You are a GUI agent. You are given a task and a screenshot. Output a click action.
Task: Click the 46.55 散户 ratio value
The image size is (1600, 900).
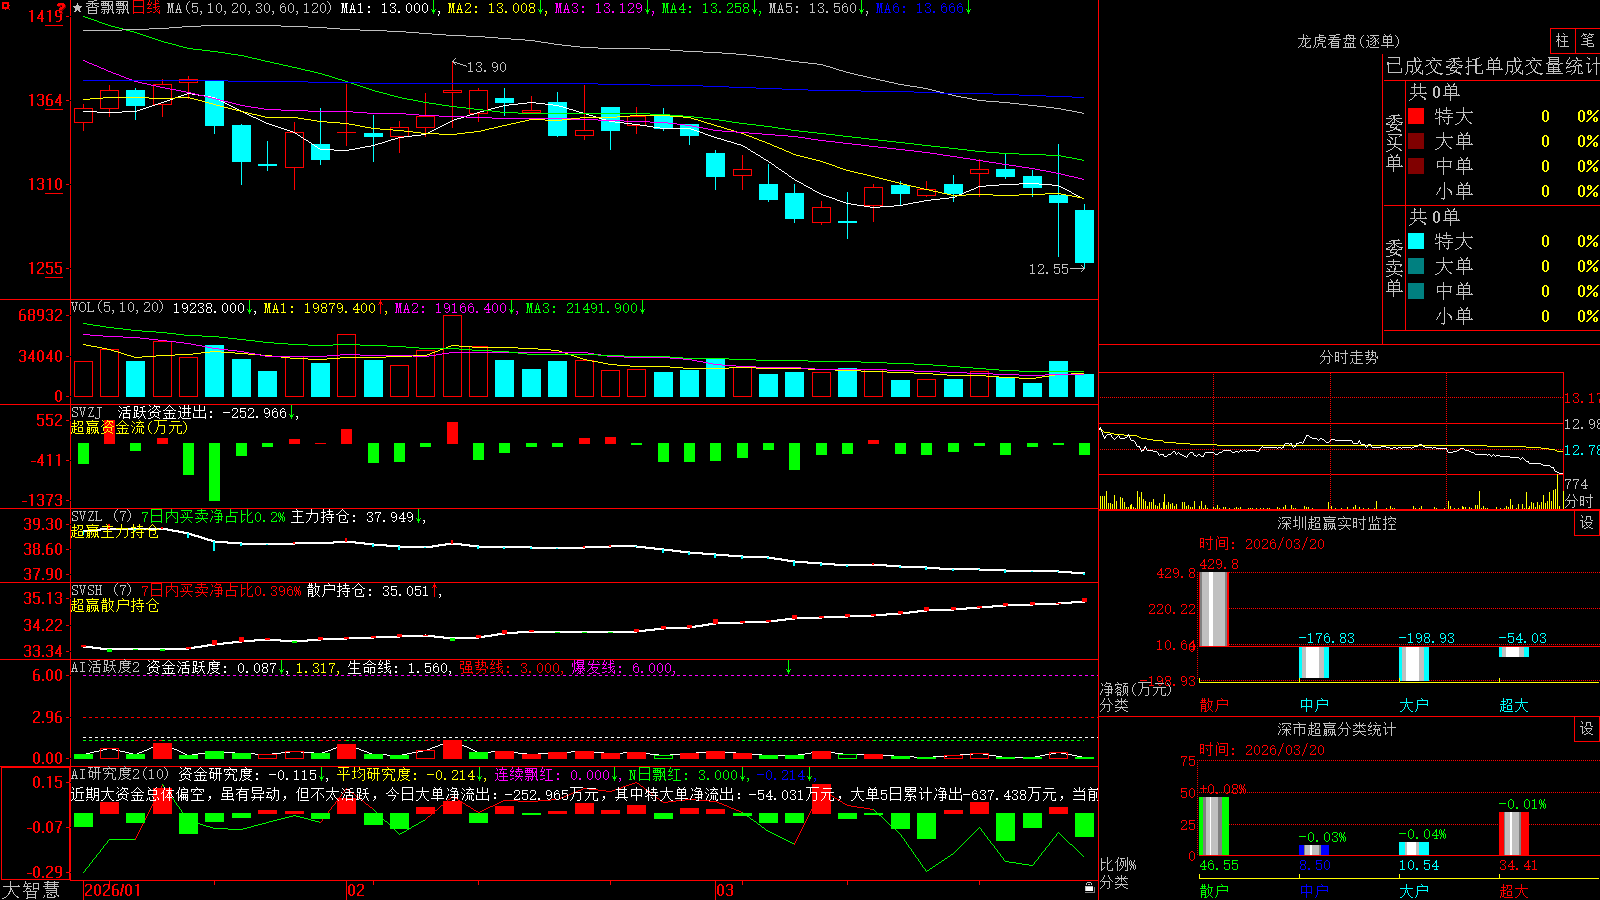1219,865
